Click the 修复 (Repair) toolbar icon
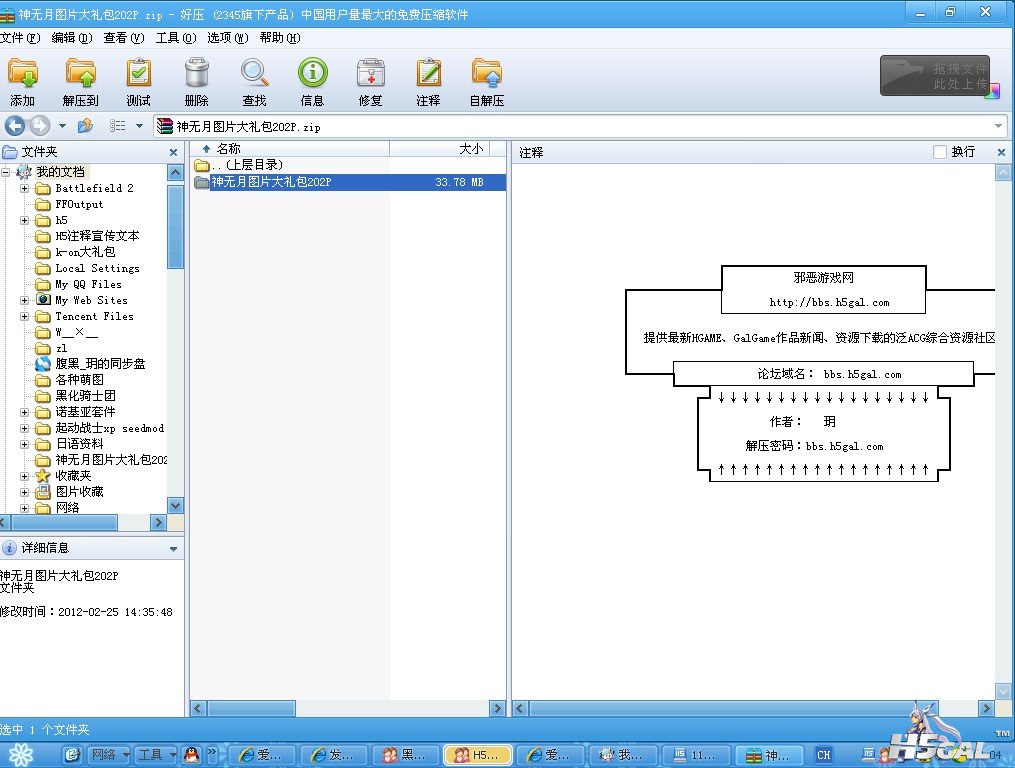The height and width of the screenshot is (768, 1015). (x=370, y=74)
